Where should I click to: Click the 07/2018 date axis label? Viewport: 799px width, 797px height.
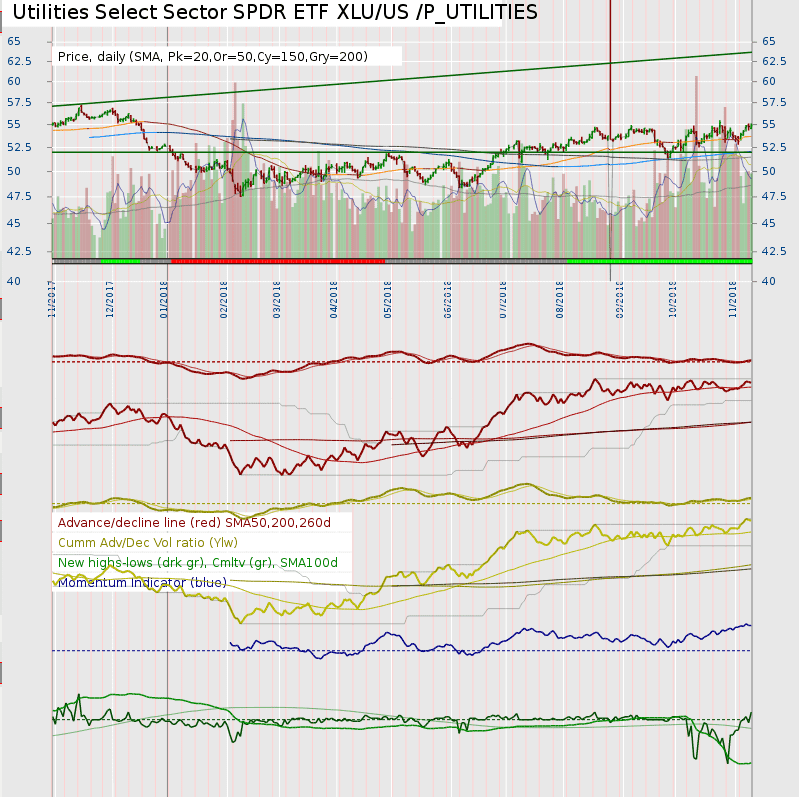[503, 300]
